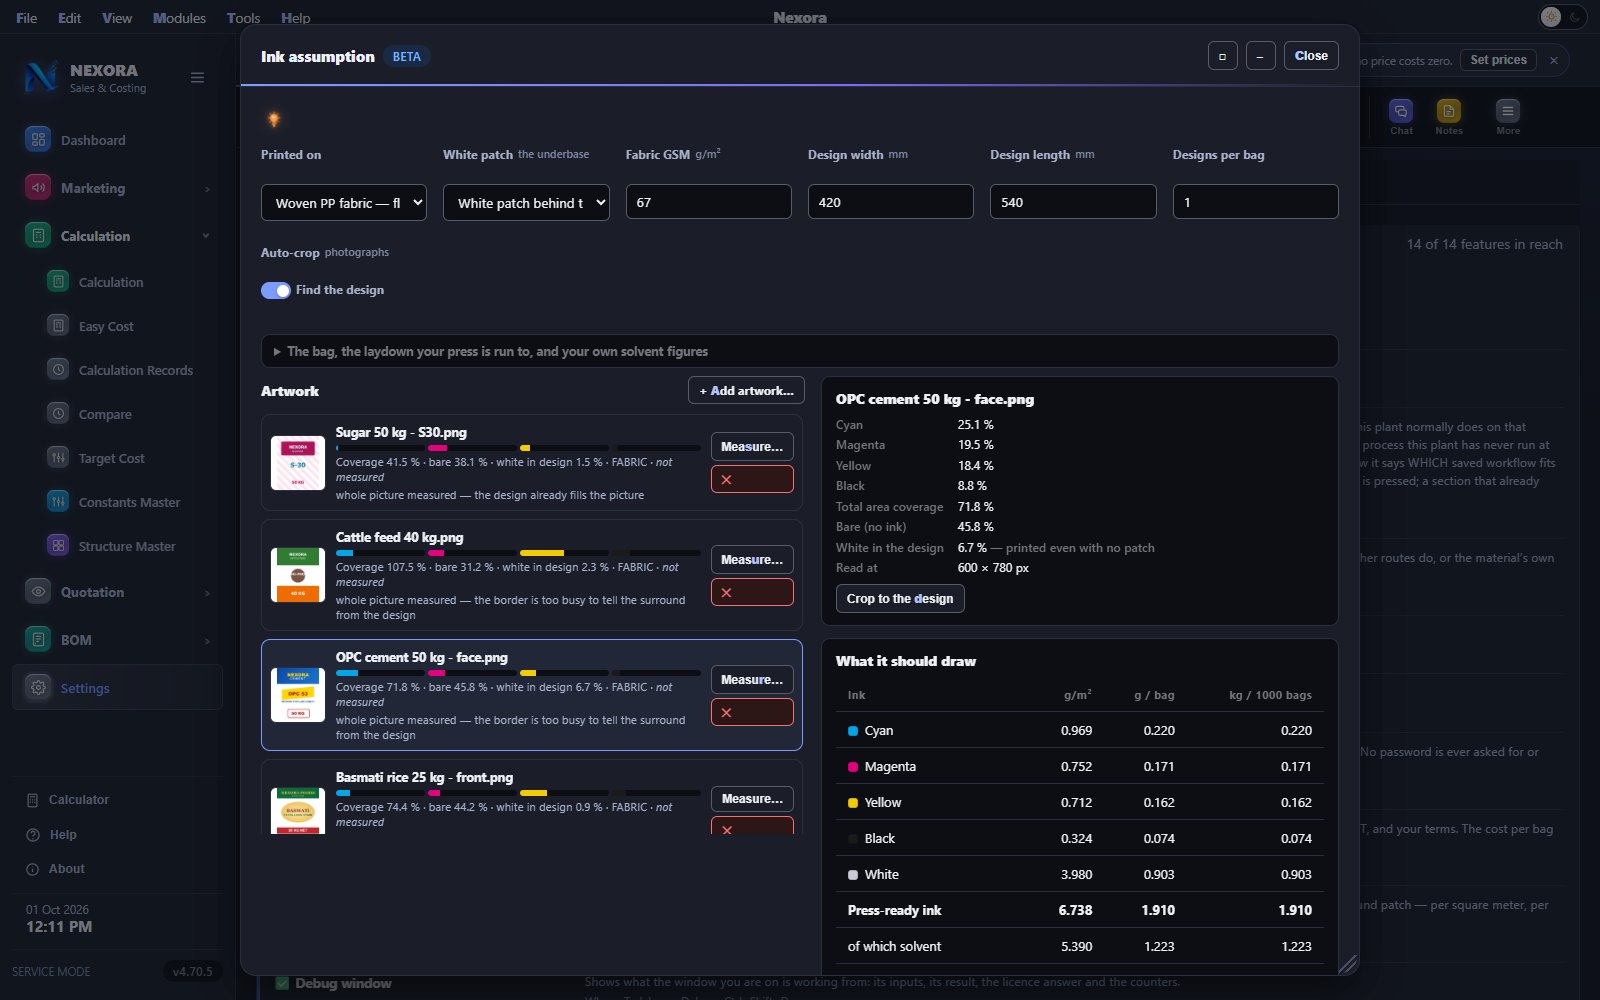Open Constants Master via its icon
The height and width of the screenshot is (1000, 1600).
[58, 502]
